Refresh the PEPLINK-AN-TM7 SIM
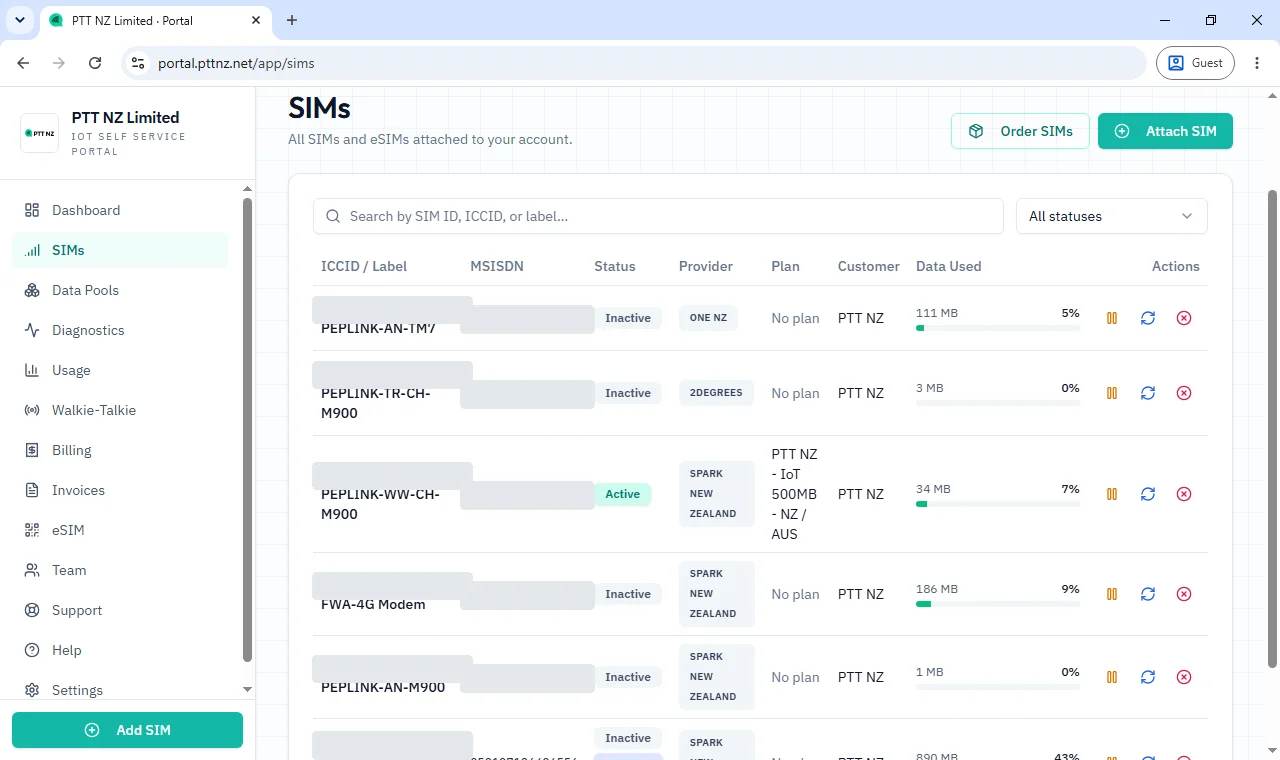1280x760 pixels. 1148,318
